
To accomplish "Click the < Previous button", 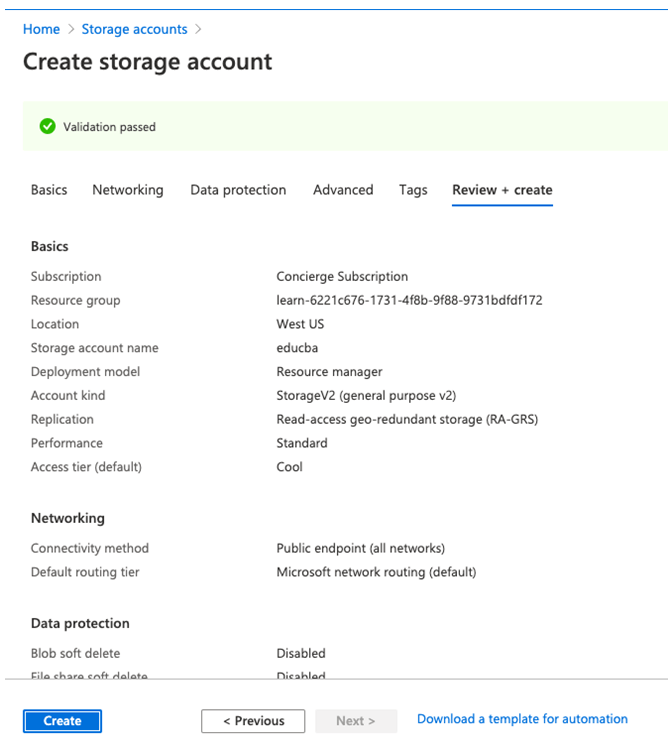I will tap(253, 721).
